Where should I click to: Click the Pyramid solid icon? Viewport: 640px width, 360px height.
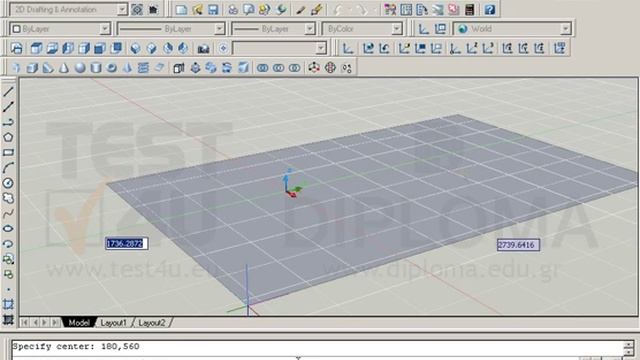[127, 68]
